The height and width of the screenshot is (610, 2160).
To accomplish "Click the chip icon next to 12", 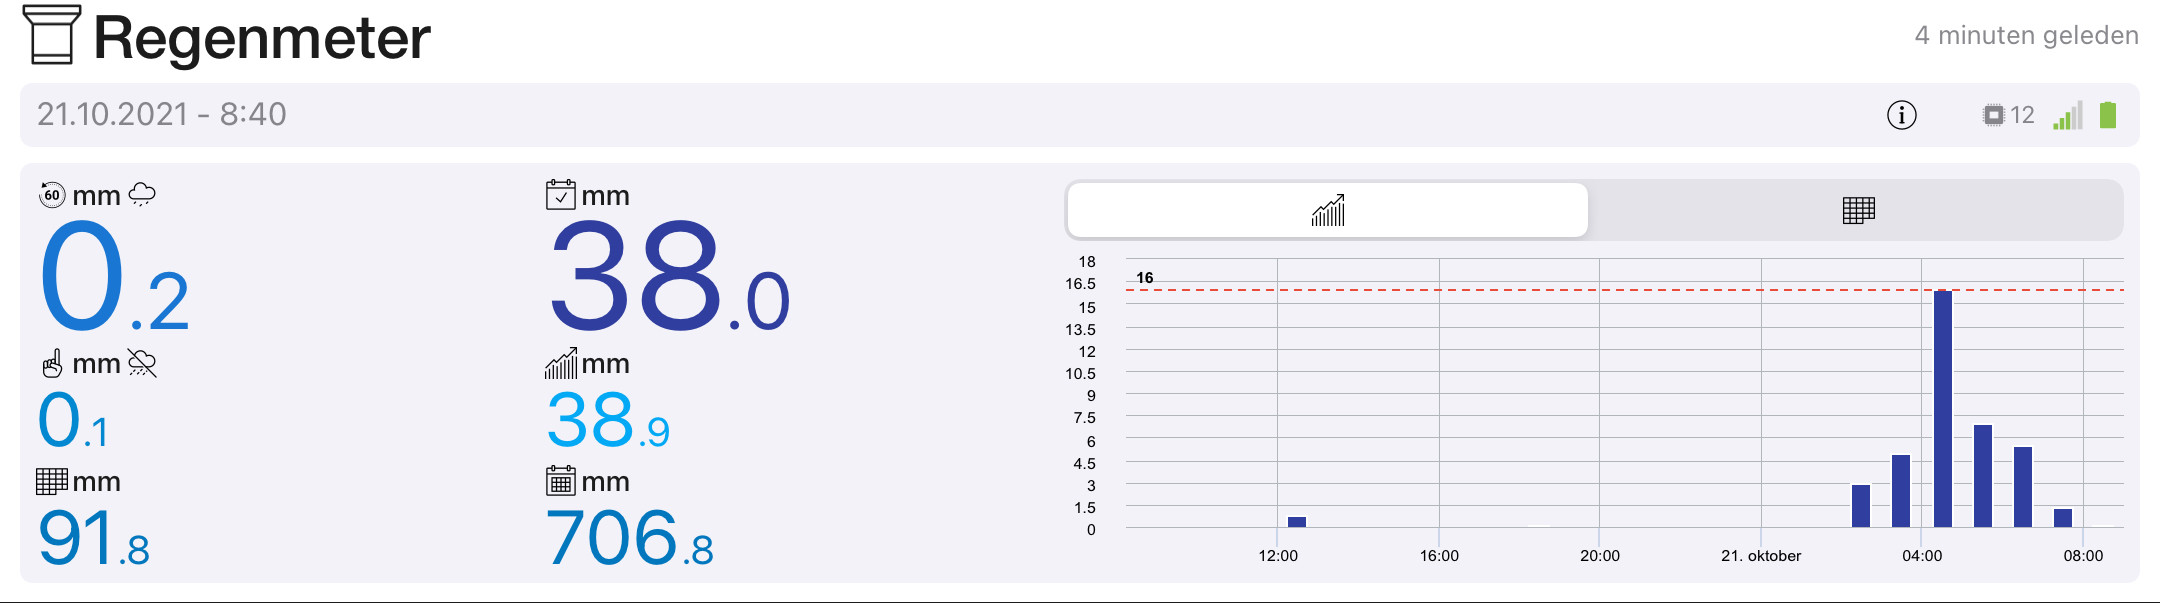I will click(x=1993, y=115).
